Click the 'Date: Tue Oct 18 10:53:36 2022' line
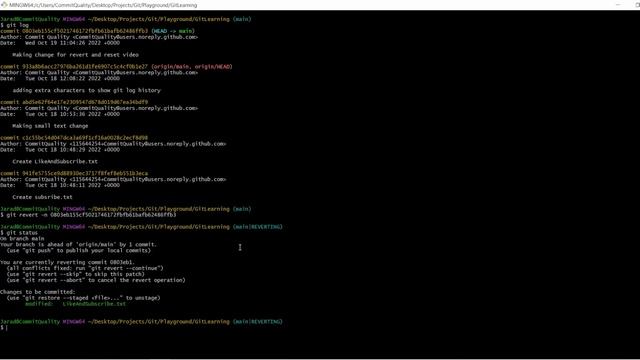 (60, 114)
